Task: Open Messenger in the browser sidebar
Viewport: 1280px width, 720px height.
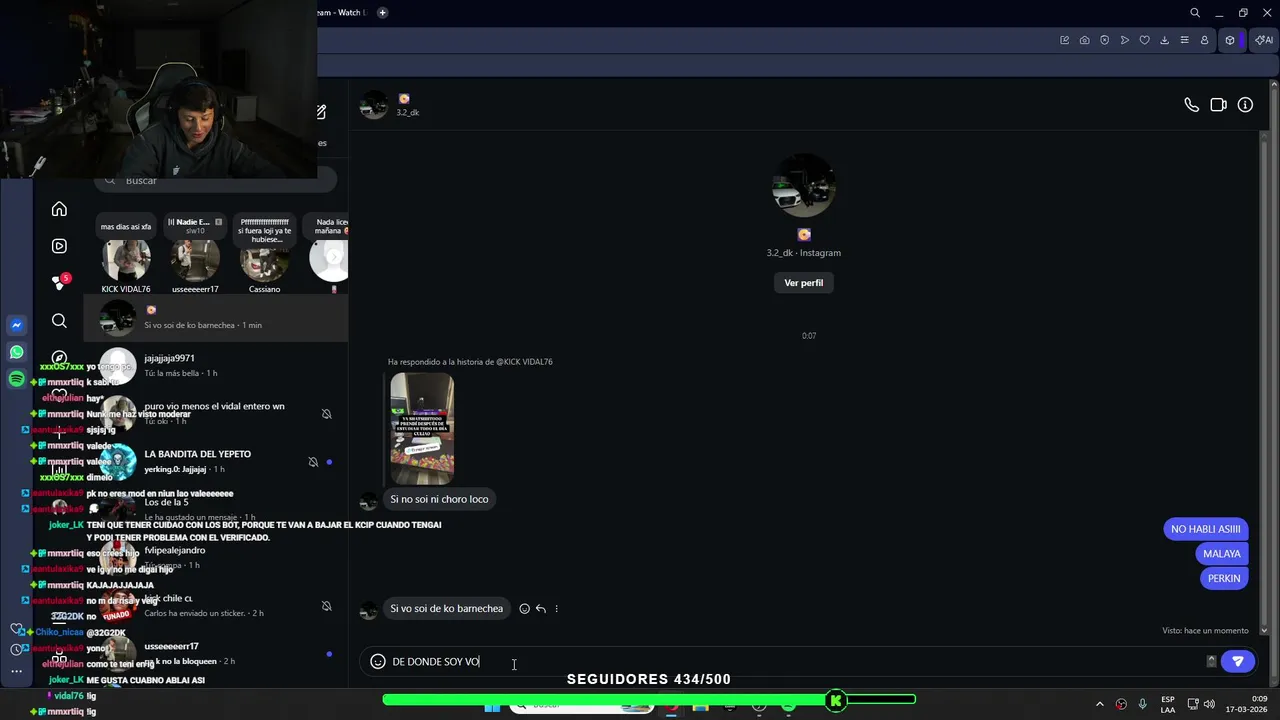Action: point(16,325)
